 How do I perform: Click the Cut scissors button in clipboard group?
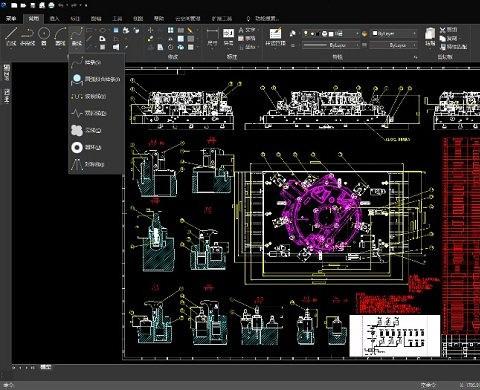tap(448, 30)
